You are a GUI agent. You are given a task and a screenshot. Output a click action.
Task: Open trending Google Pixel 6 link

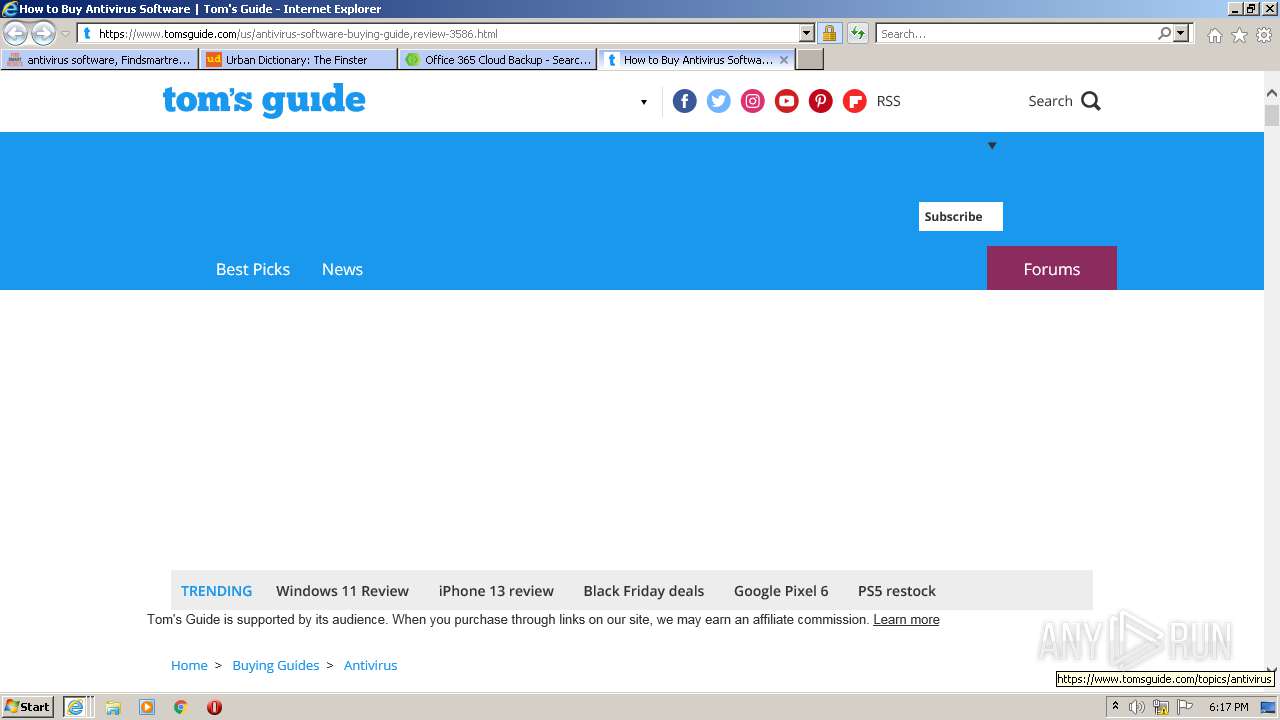click(781, 591)
